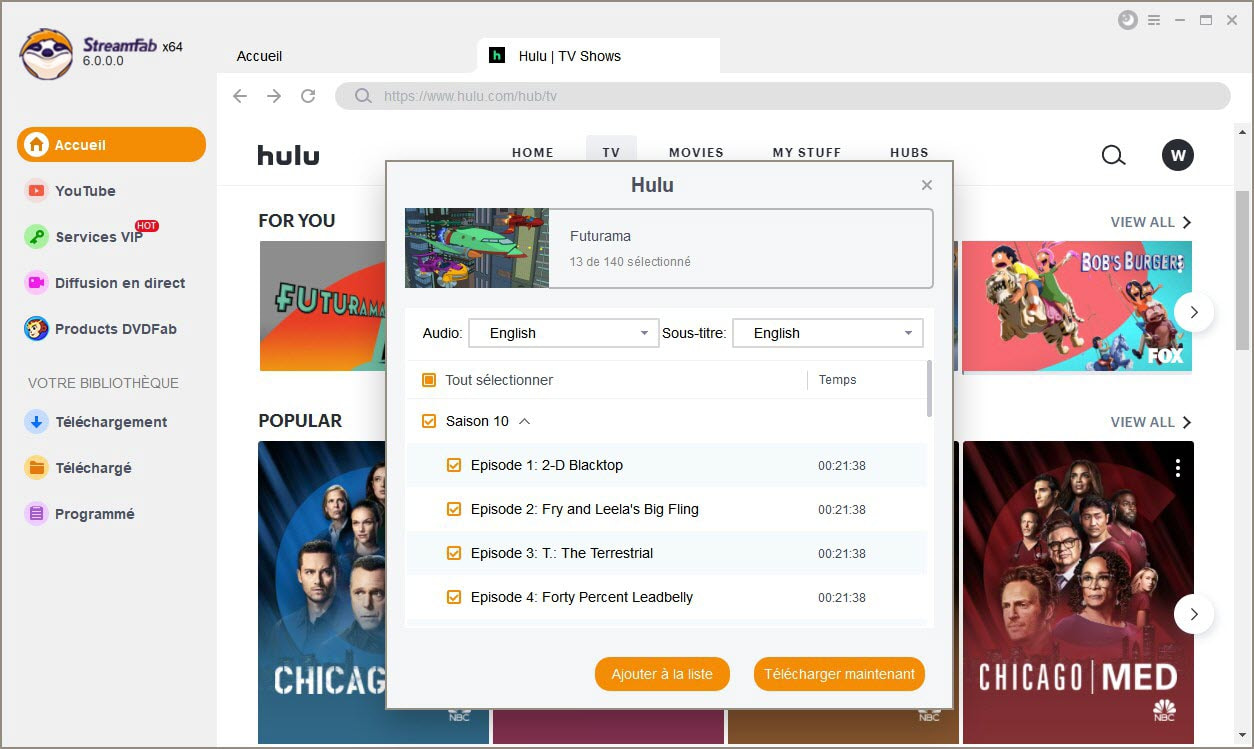Click the magnifier icon in the address bar
The height and width of the screenshot is (749, 1254).
click(x=364, y=96)
